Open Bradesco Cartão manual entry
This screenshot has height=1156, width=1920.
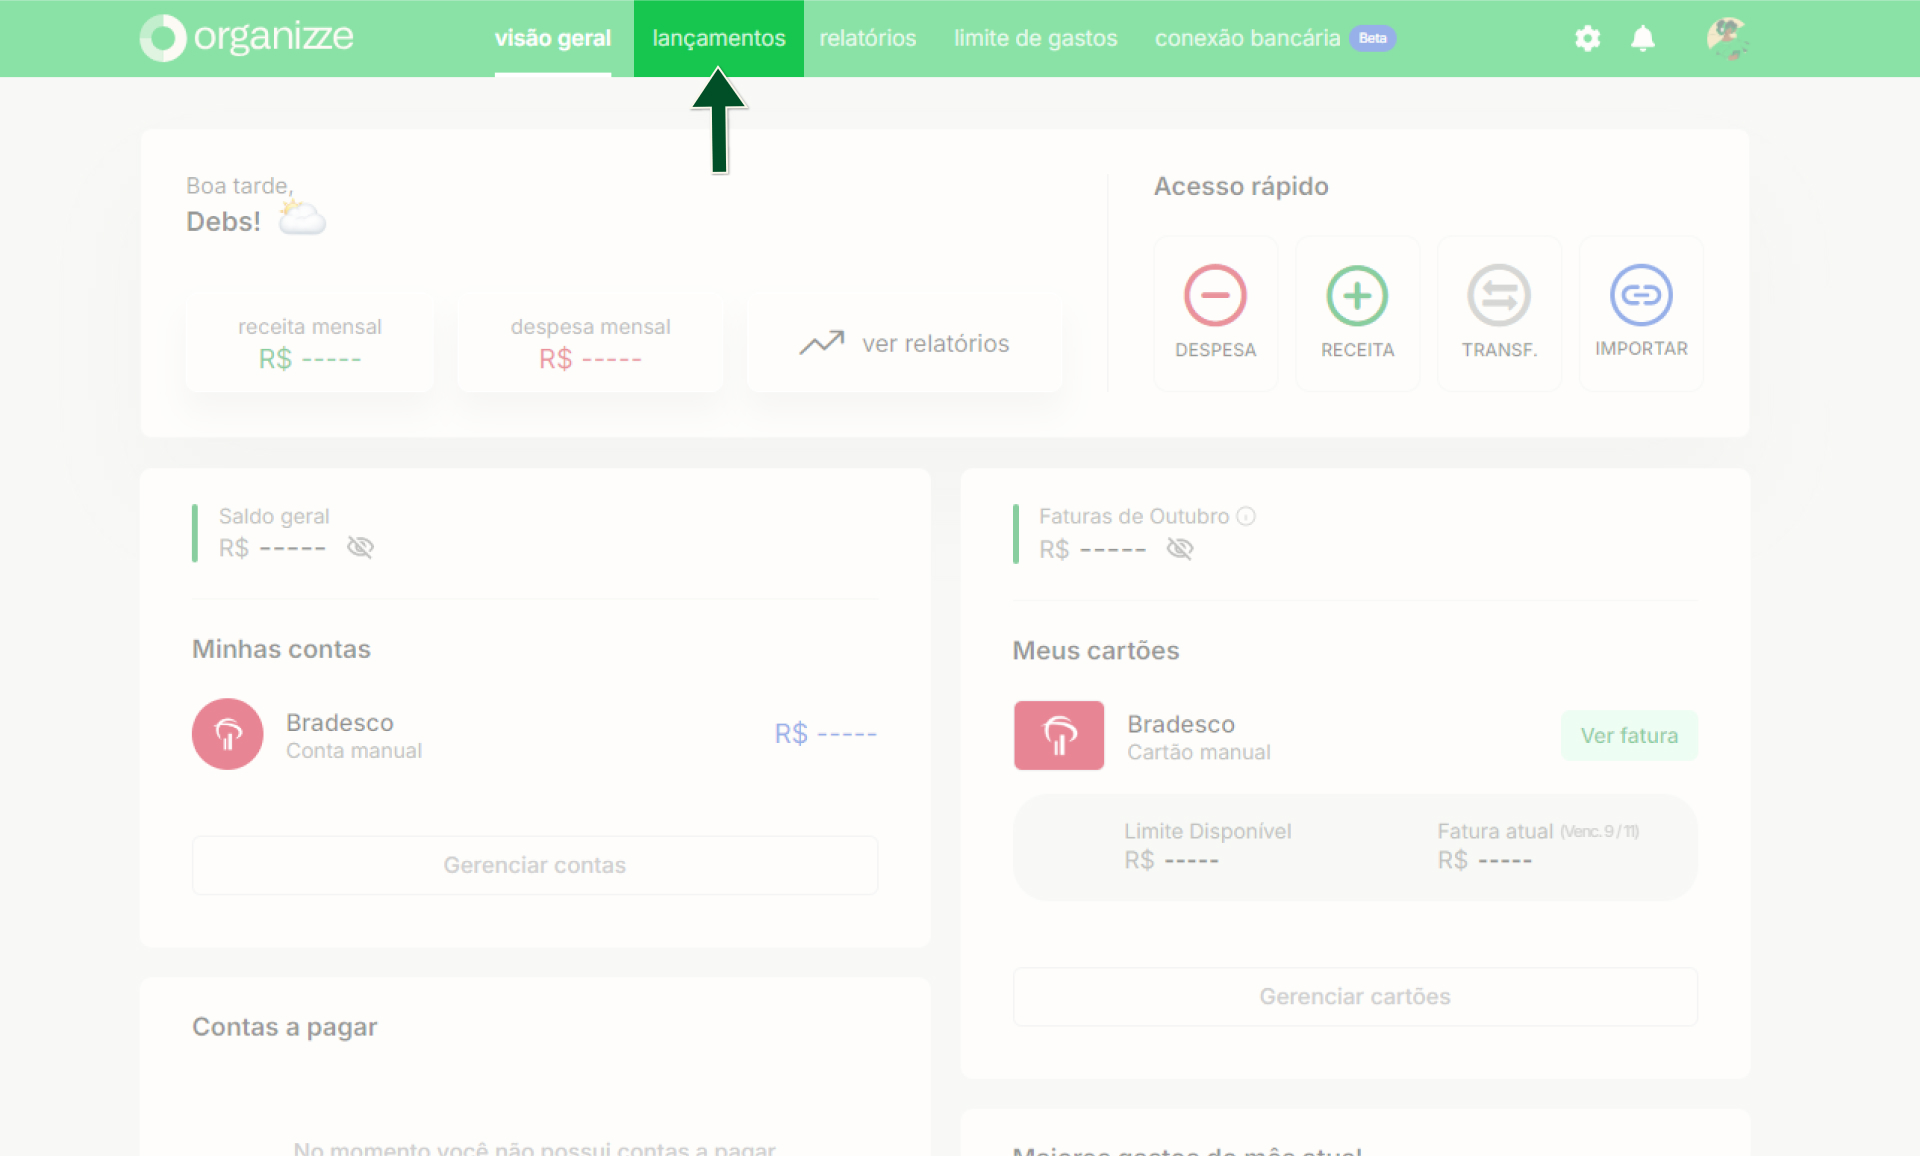(x=1199, y=737)
